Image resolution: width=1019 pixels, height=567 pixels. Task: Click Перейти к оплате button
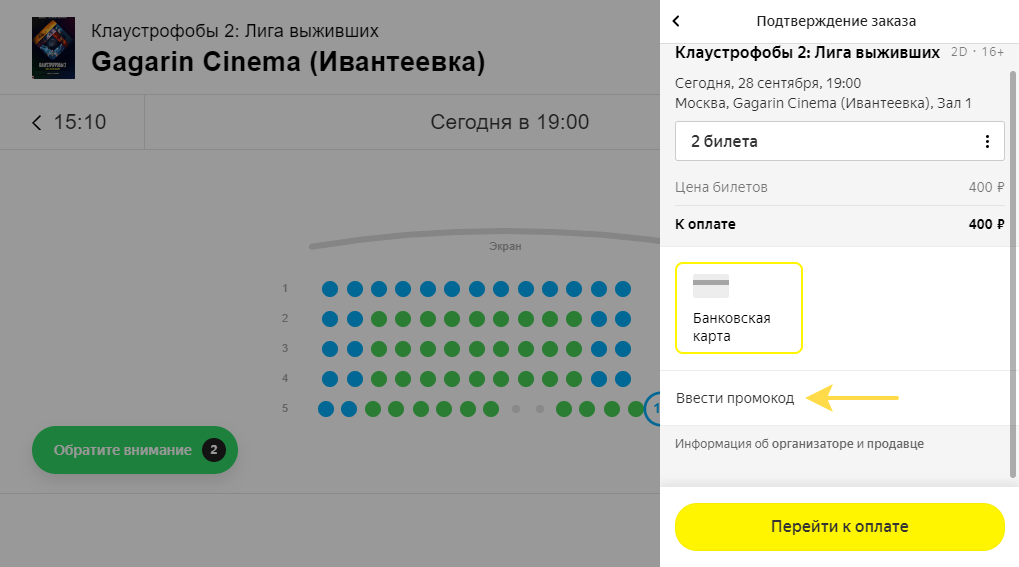click(x=840, y=527)
